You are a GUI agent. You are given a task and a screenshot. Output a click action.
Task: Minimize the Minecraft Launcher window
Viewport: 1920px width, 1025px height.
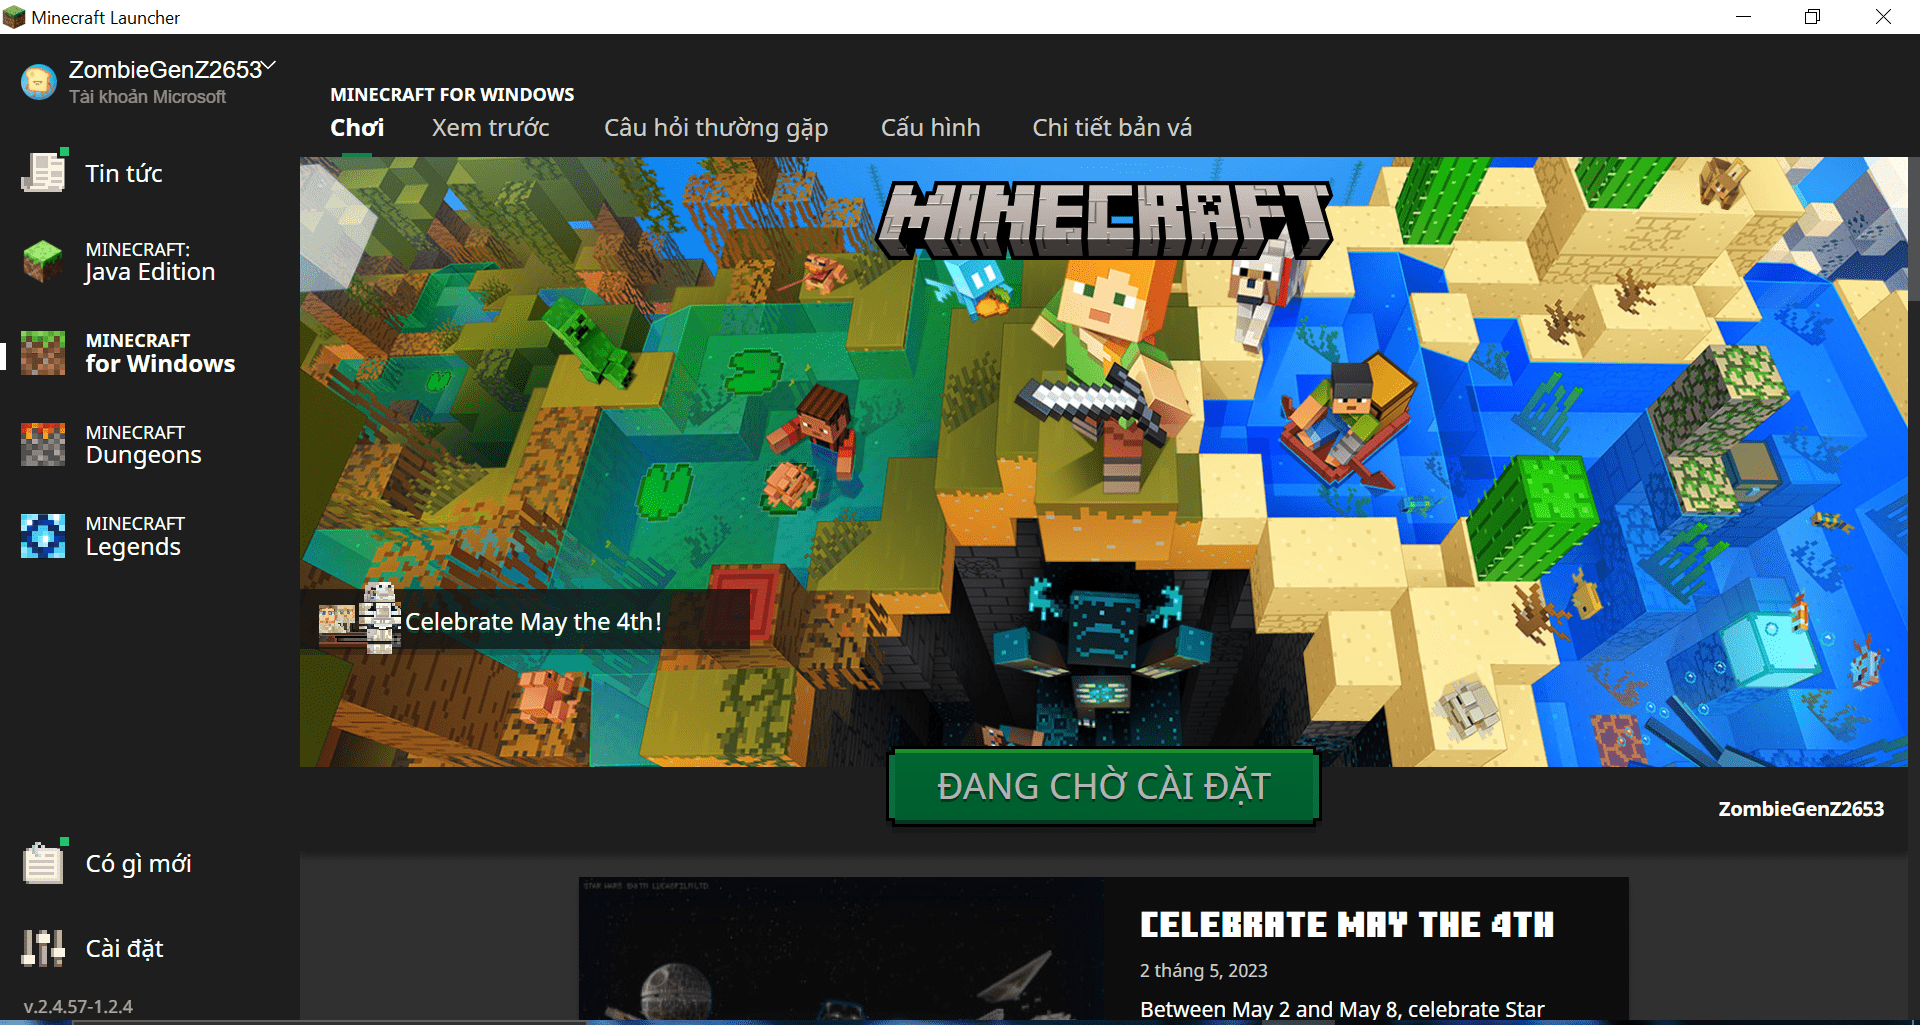pos(1743,17)
